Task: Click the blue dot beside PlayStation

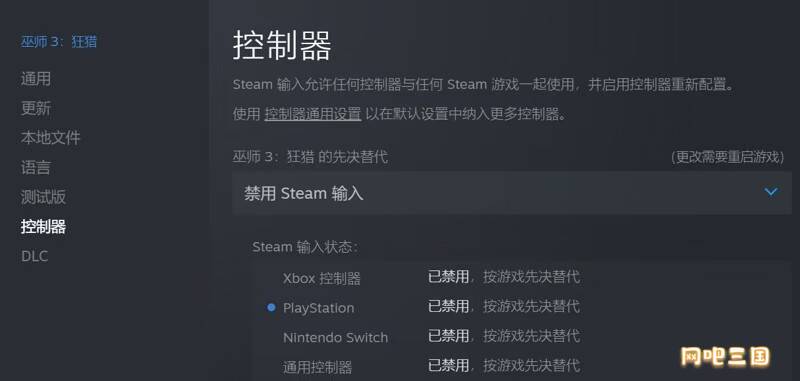Action: pyautogui.click(x=271, y=307)
